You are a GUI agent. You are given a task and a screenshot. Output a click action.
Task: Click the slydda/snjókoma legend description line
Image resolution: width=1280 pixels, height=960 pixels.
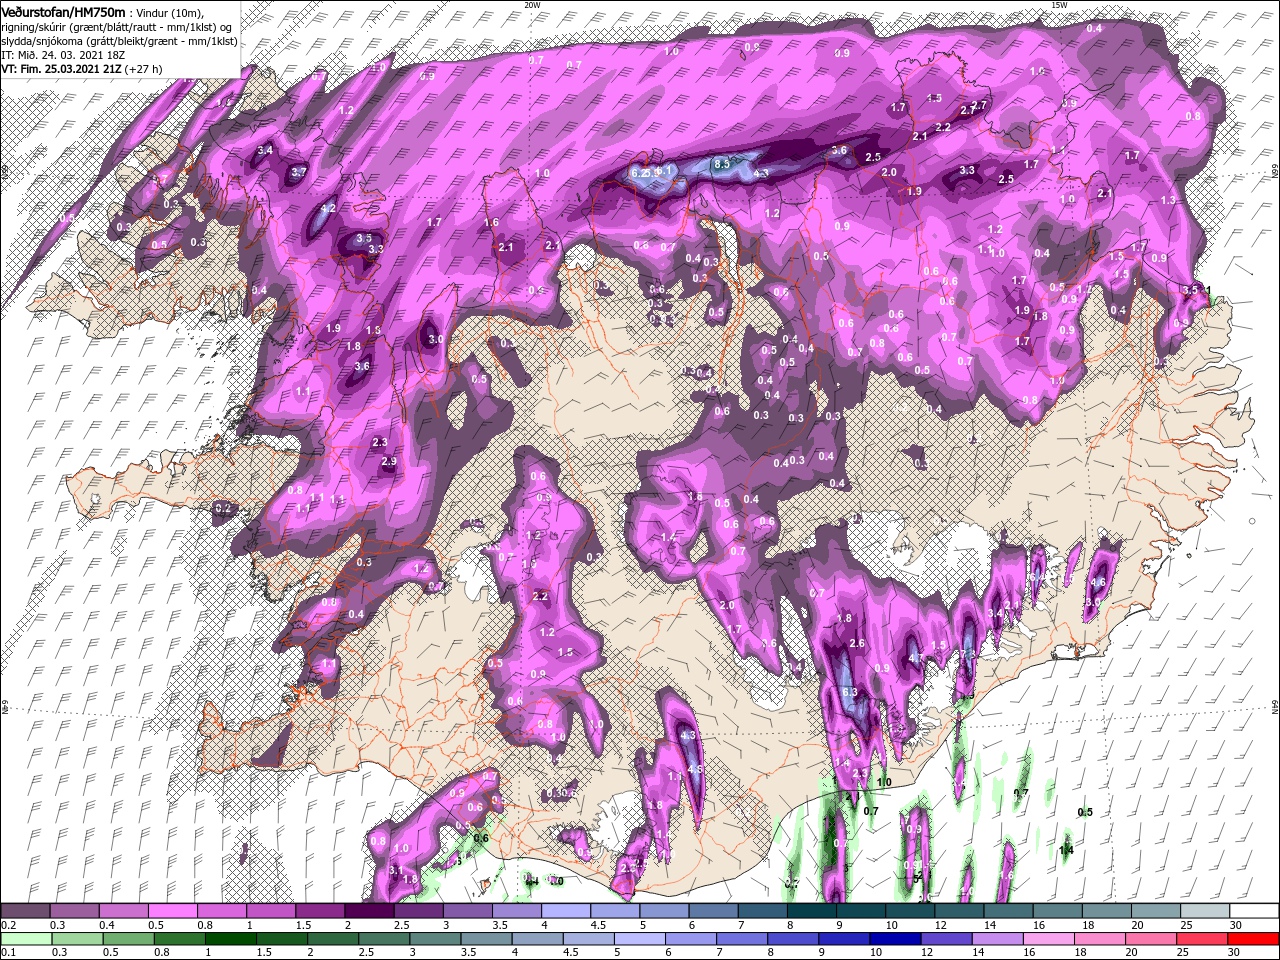119,40
